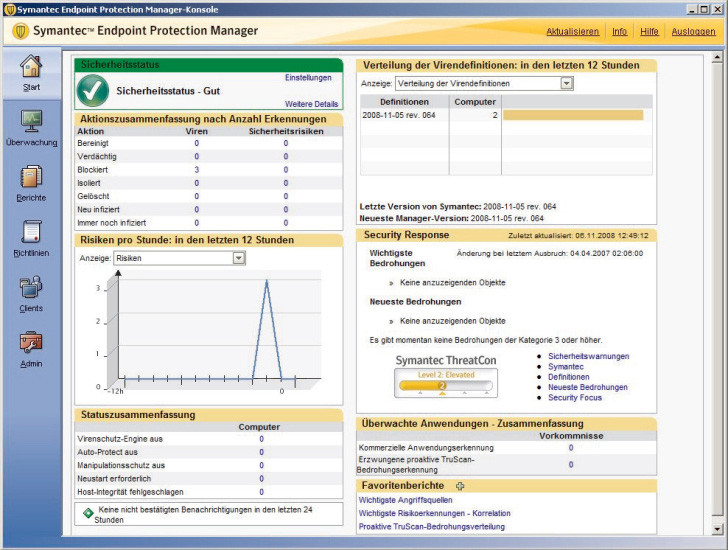Click Verdächtig Viren count 0
The height and width of the screenshot is (550, 728).
(x=196, y=156)
